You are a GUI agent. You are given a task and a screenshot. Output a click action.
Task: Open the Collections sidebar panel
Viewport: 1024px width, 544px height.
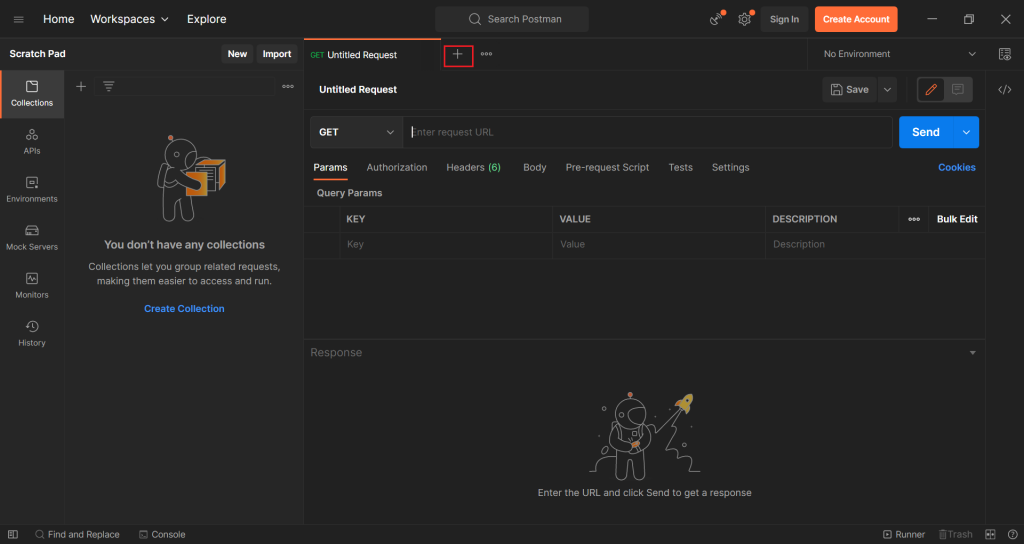point(32,94)
